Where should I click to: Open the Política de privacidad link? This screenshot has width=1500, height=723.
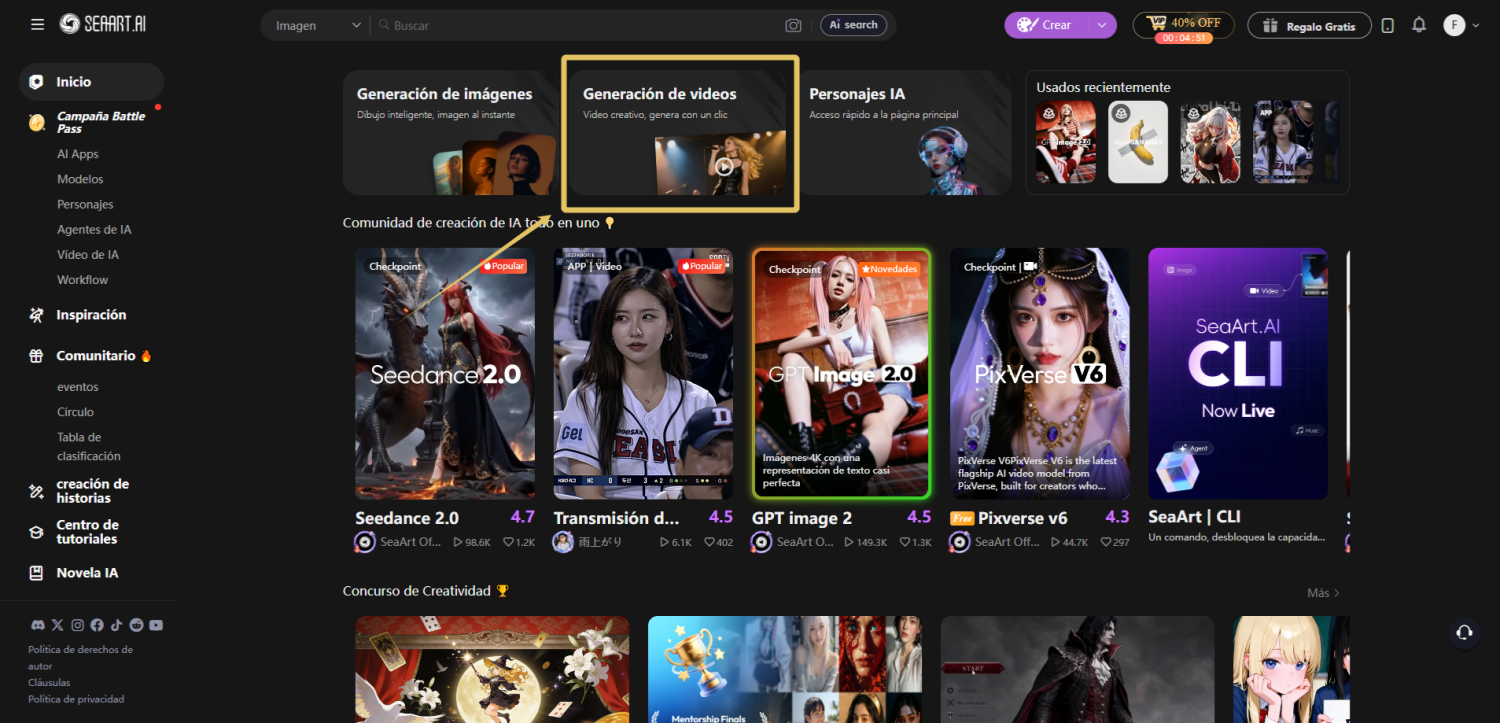pos(76,699)
